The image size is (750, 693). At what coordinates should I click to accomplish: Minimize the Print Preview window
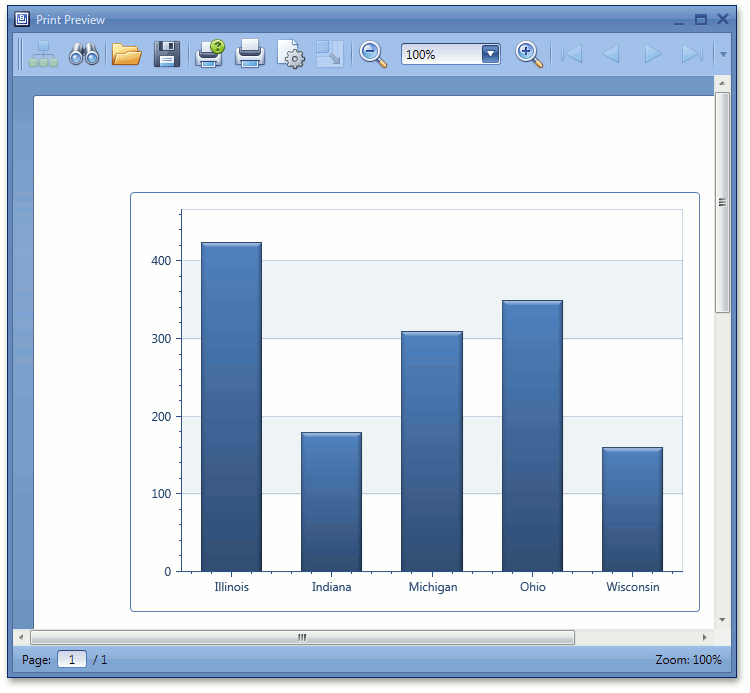point(679,21)
